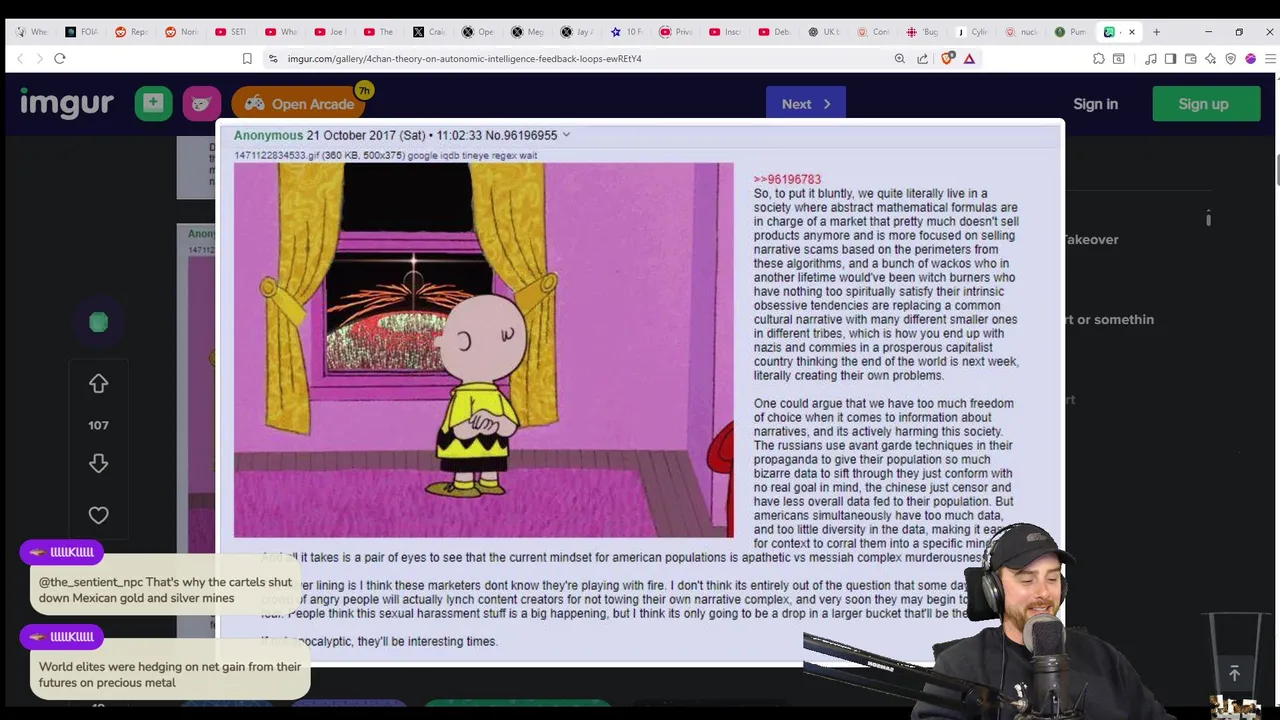This screenshot has width=1280, height=720.
Task: Open media control music note icon
Action: pyautogui.click(x=1151, y=58)
